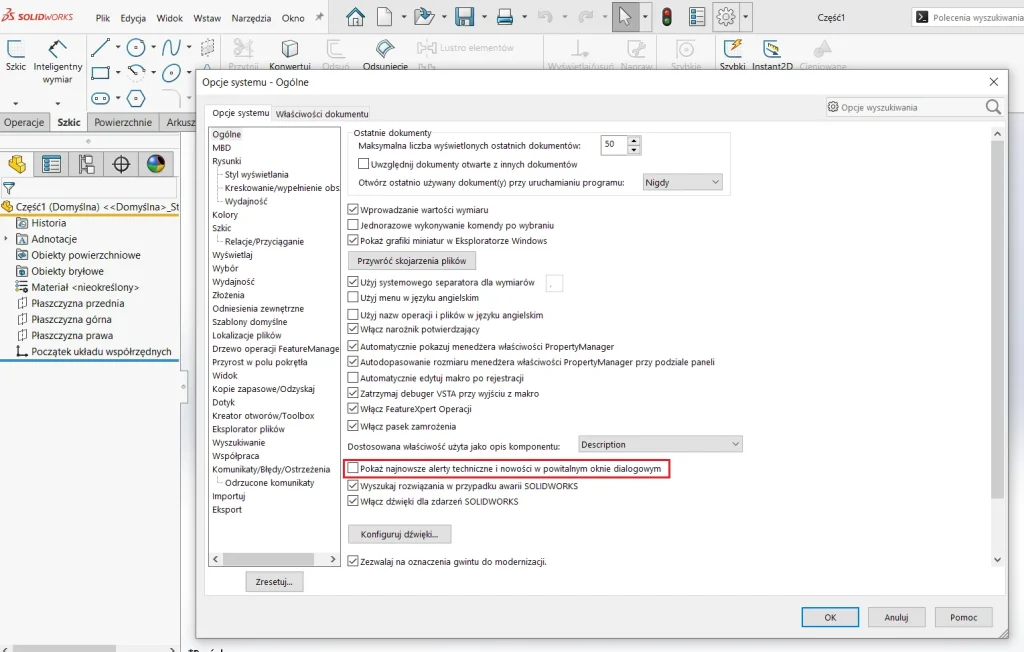This screenshot has height=652, width=1024.
Task: Click the Zresetuj button
Action: pos(274,581)
